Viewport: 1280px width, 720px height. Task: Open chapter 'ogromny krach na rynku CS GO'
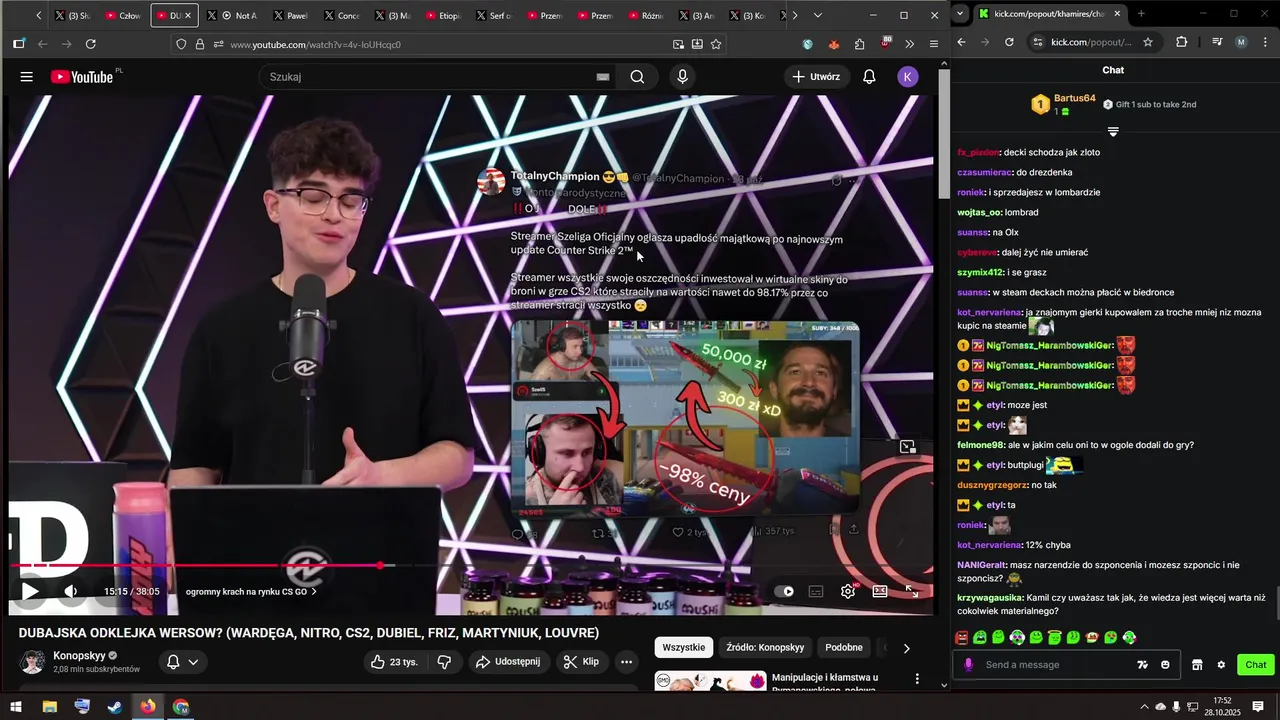click(251, 592)
